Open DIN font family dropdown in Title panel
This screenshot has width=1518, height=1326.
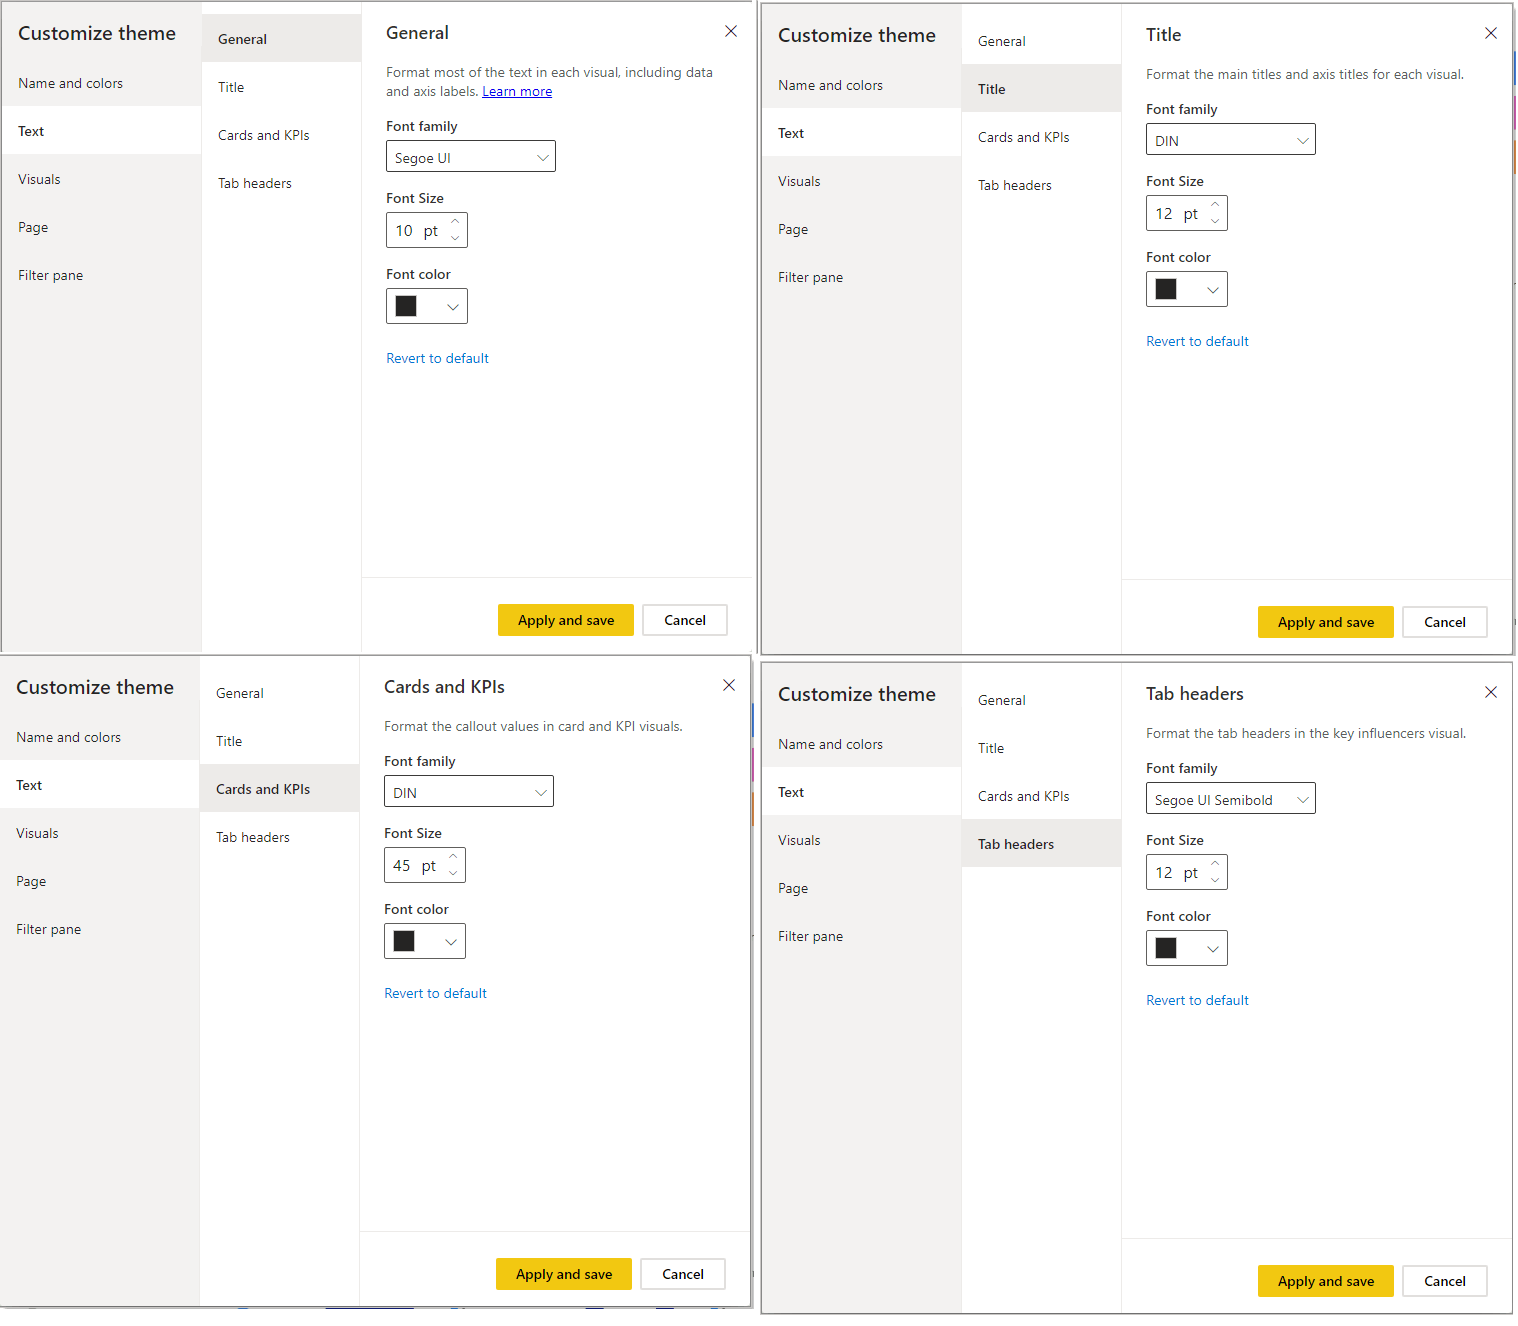click(1230, 140)
